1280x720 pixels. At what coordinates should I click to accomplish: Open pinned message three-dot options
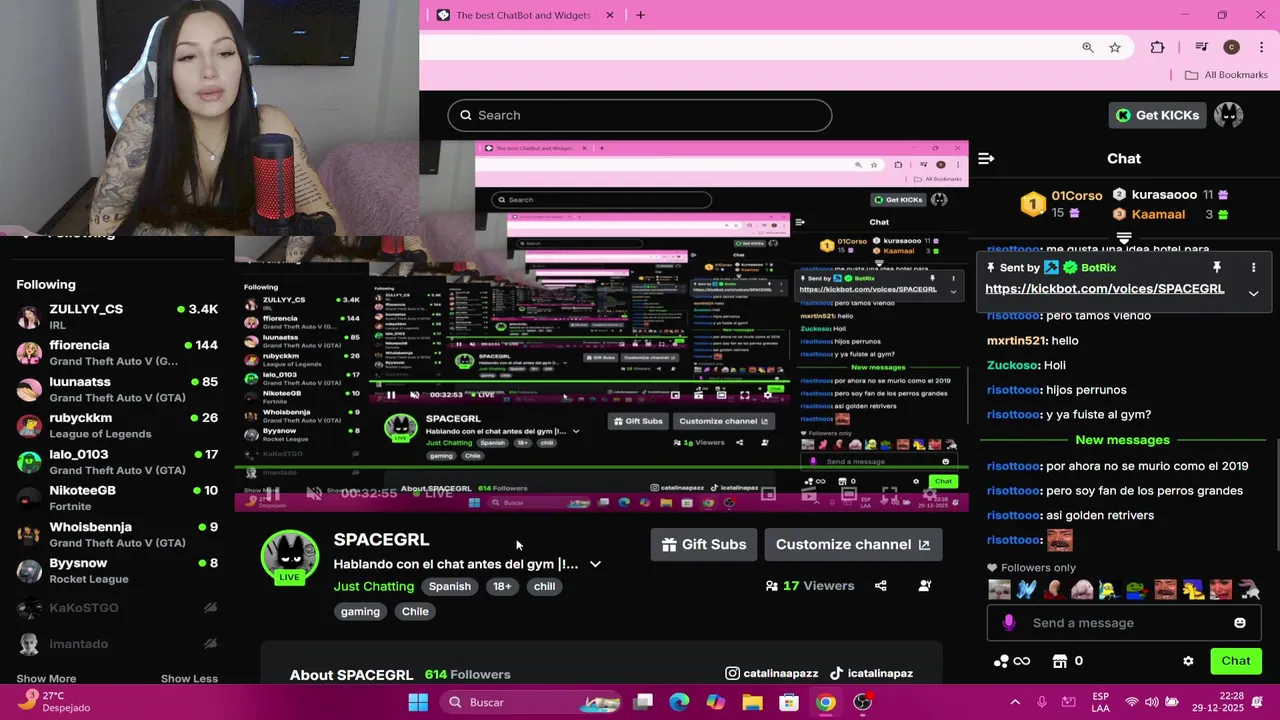click(x=1253, y=268)
